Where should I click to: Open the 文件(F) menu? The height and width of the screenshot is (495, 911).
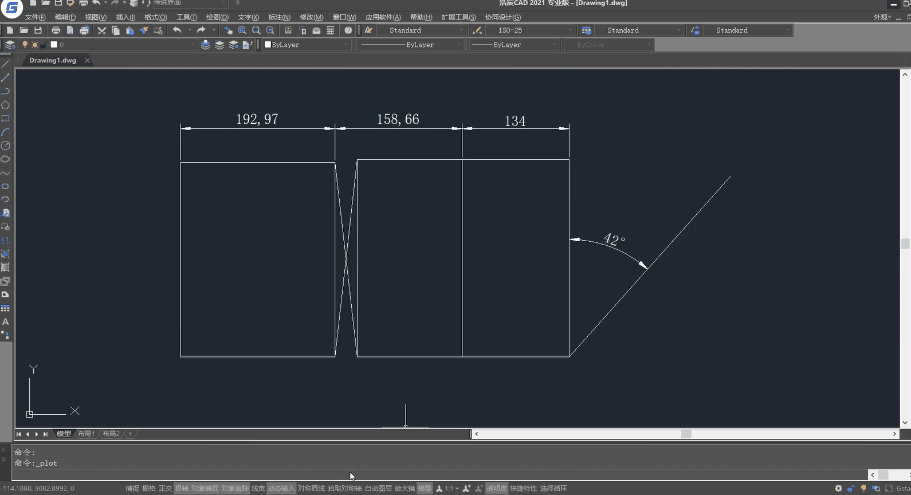(x=35, y=17)
